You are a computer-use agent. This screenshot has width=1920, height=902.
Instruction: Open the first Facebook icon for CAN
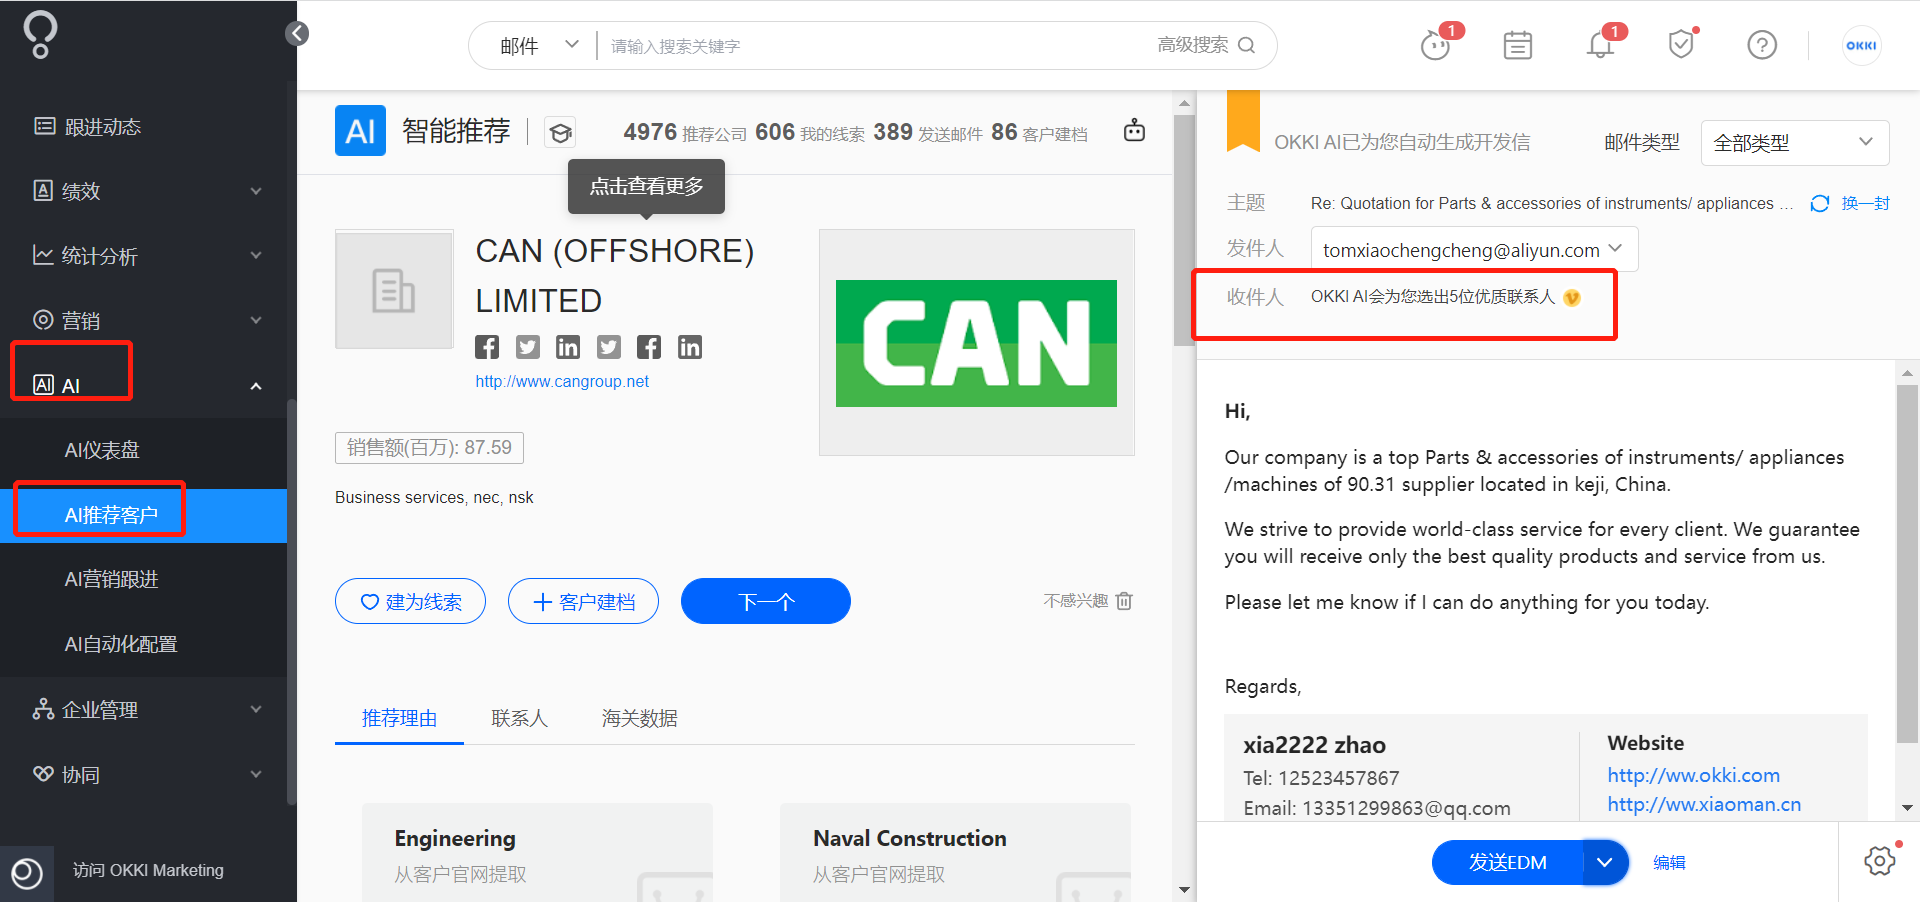(487, 347)
